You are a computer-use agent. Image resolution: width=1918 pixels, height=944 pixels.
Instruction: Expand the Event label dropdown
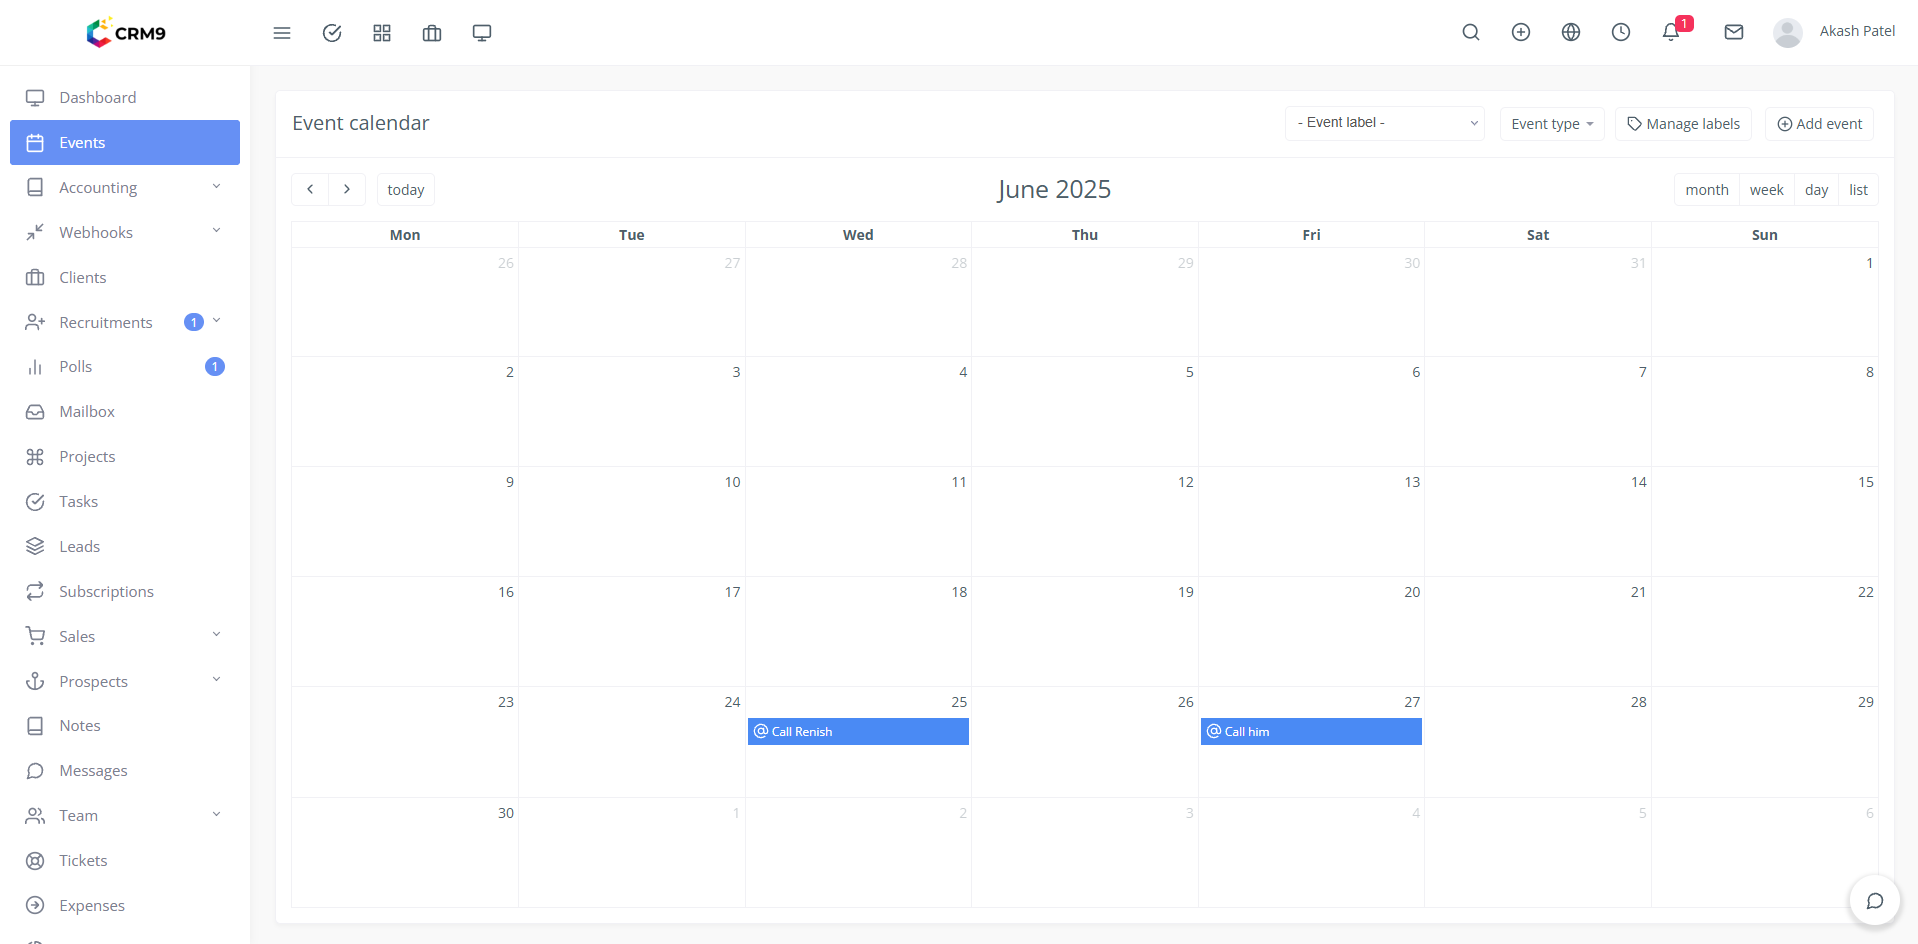click(x=1384, y=123)
